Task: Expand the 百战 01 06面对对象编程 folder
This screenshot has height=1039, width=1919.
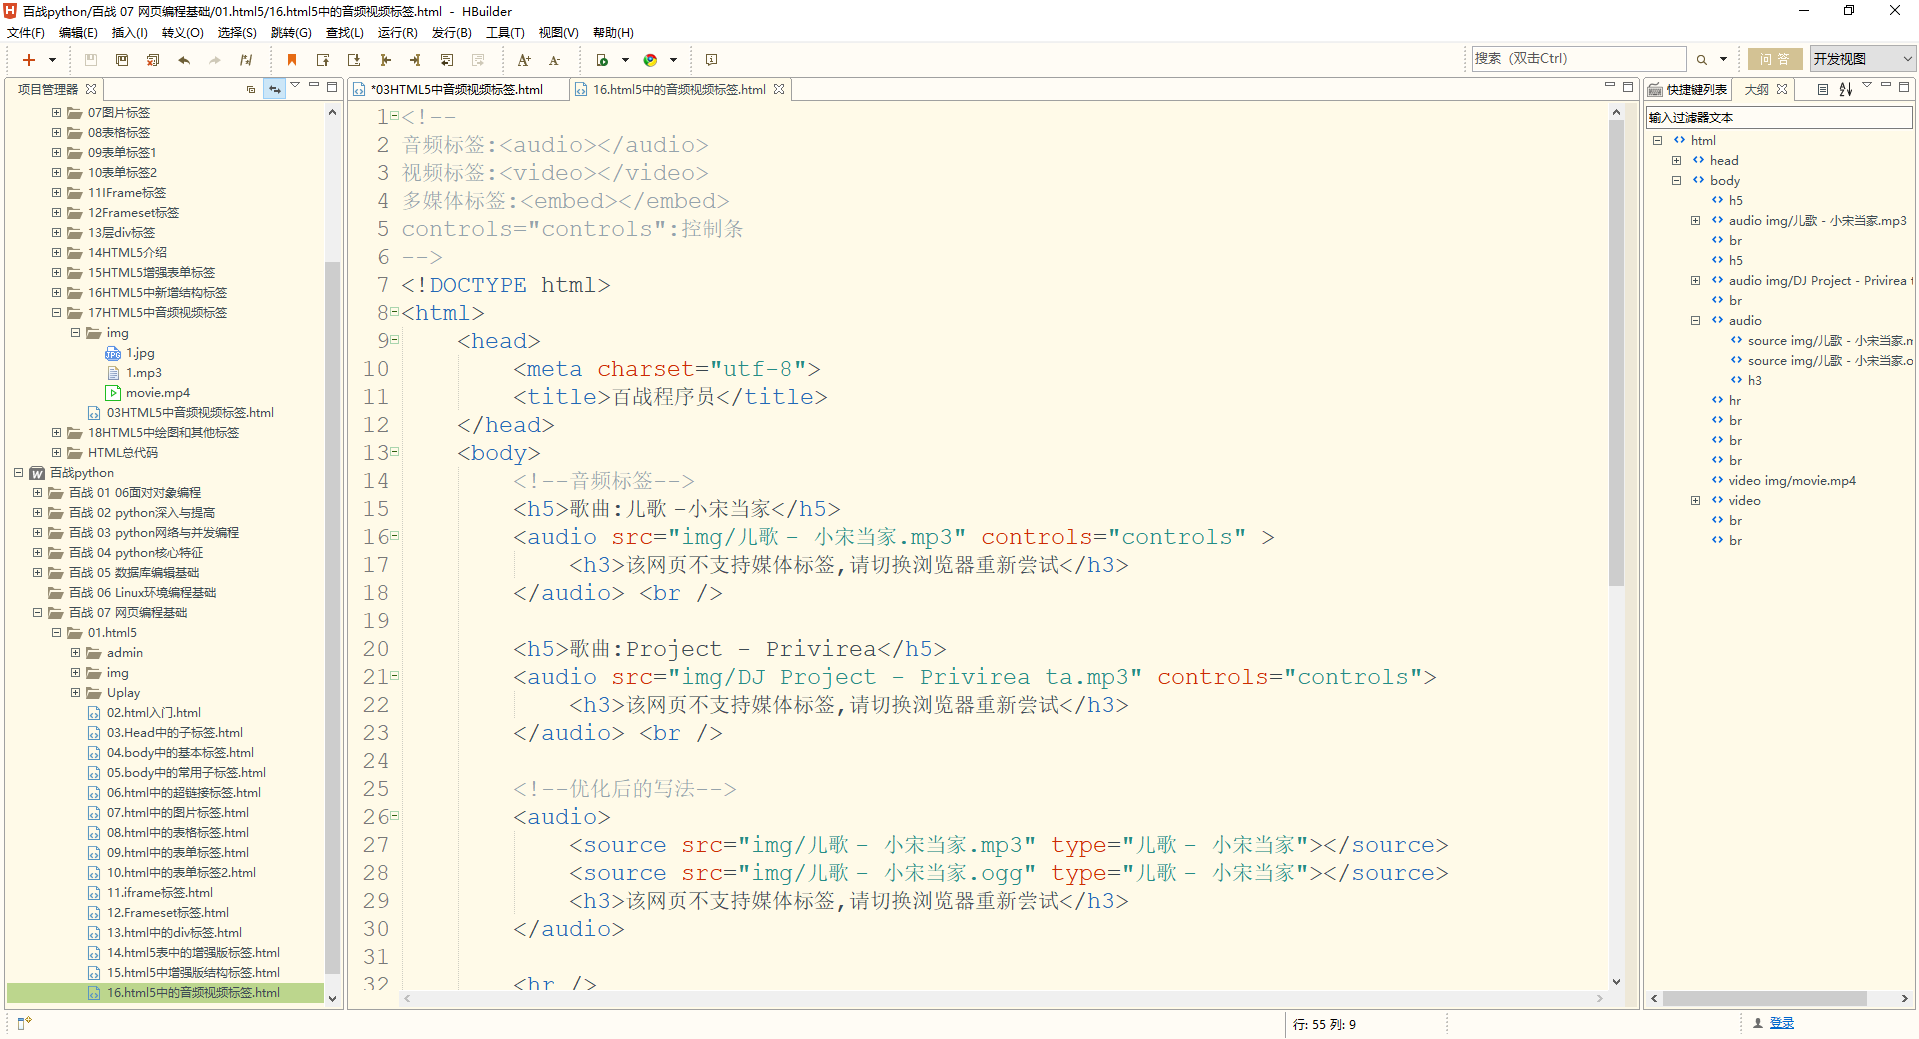Action: pyautogui.click(x=38, y=493)
